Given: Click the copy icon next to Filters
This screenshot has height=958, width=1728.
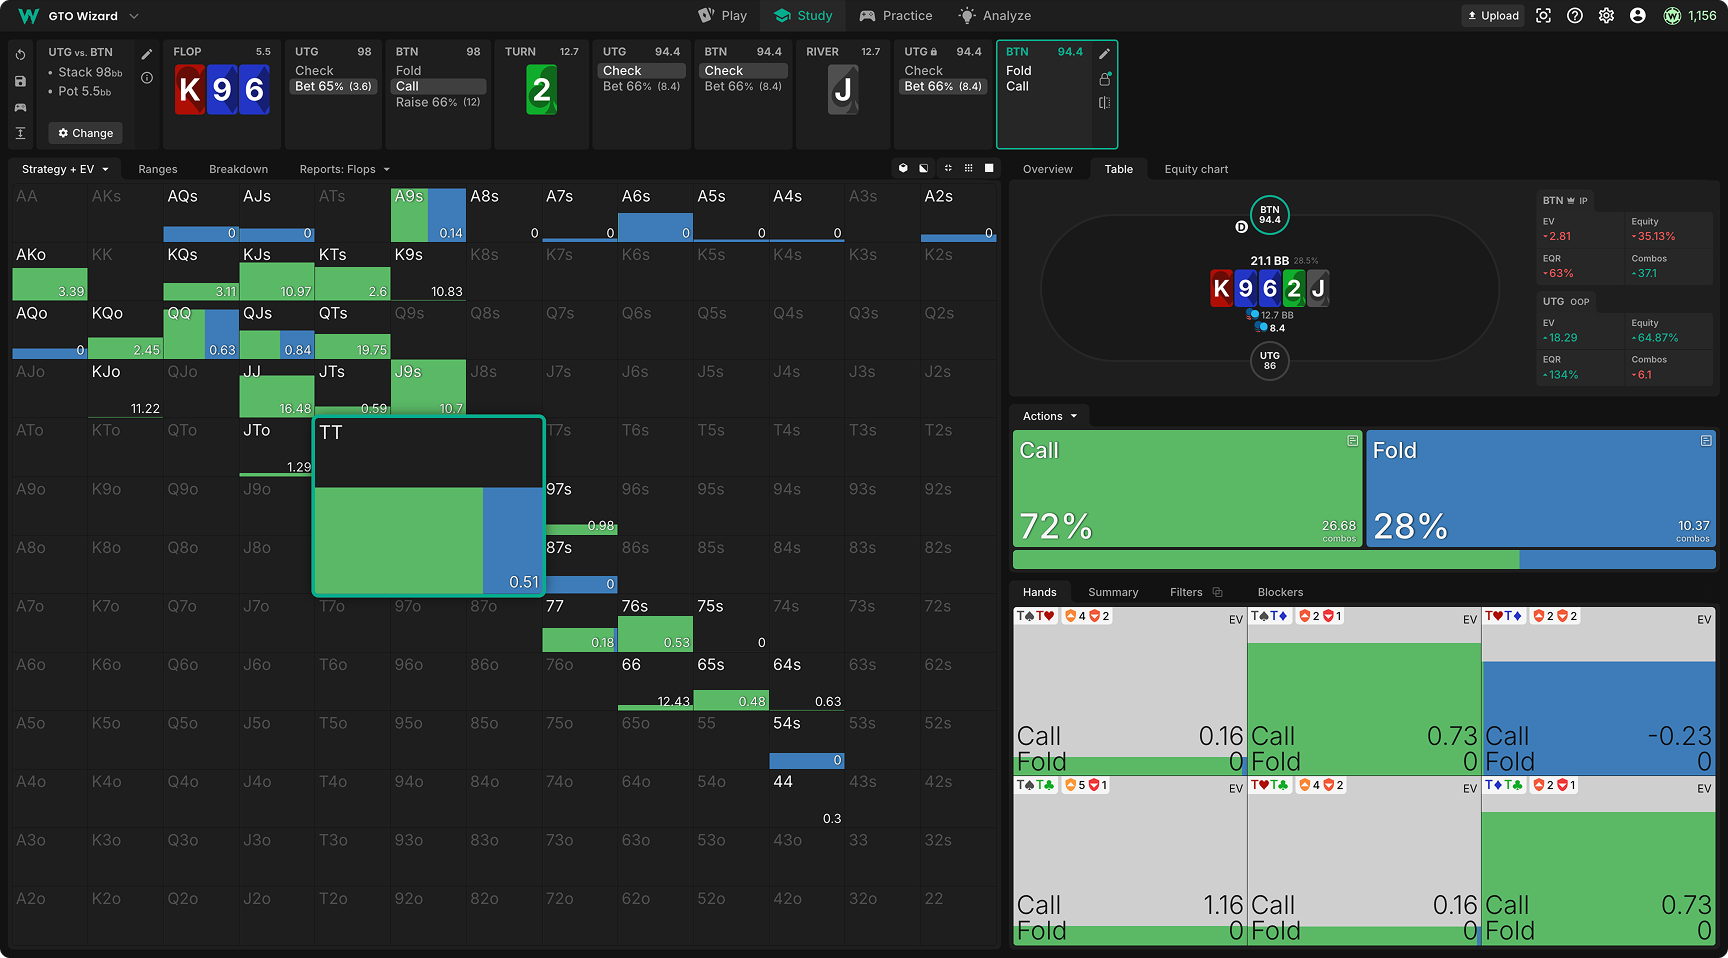Looking at the screenshot, I should (x=1217, y=592).
